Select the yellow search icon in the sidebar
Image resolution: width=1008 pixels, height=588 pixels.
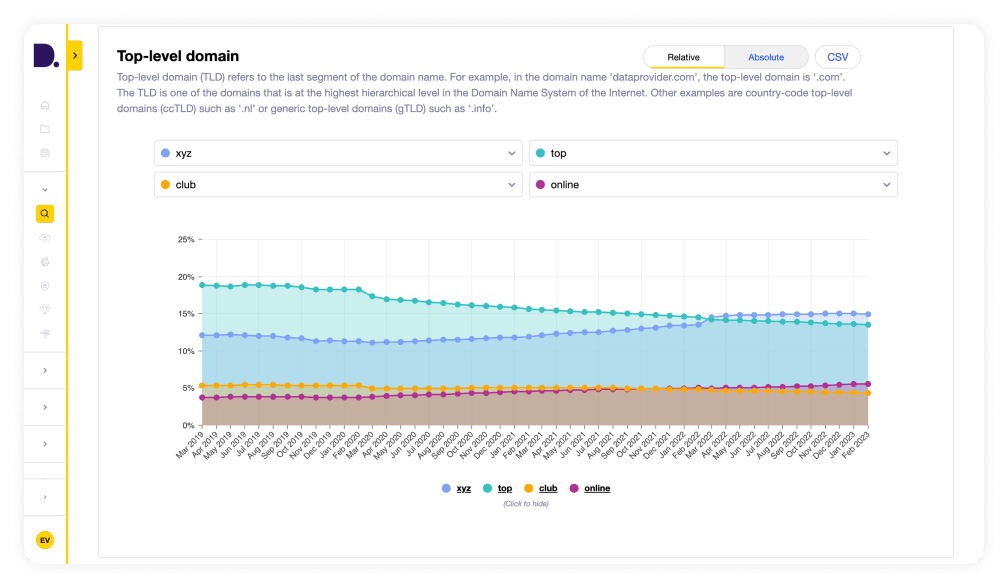point(45,213)
